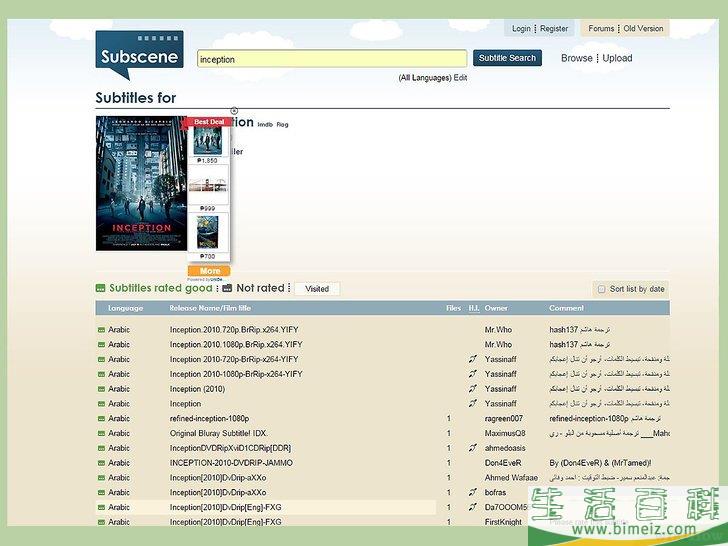This screenshot has width=728, height=546.
Task: Open the Browse menu
Action: pos(576,58)
